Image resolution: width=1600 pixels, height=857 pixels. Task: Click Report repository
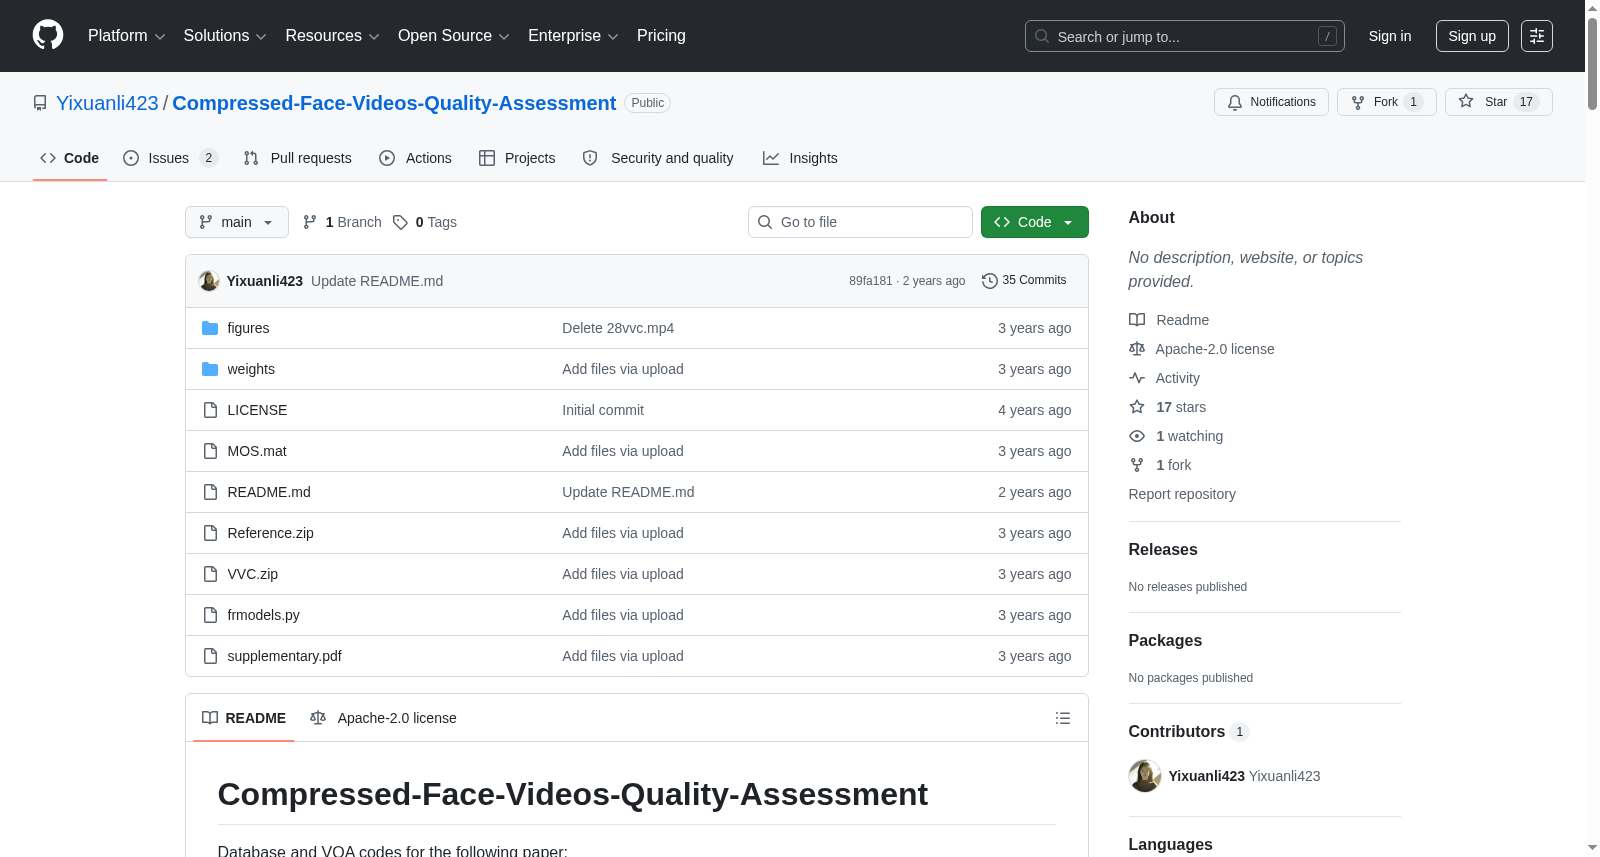[1182, 494]
